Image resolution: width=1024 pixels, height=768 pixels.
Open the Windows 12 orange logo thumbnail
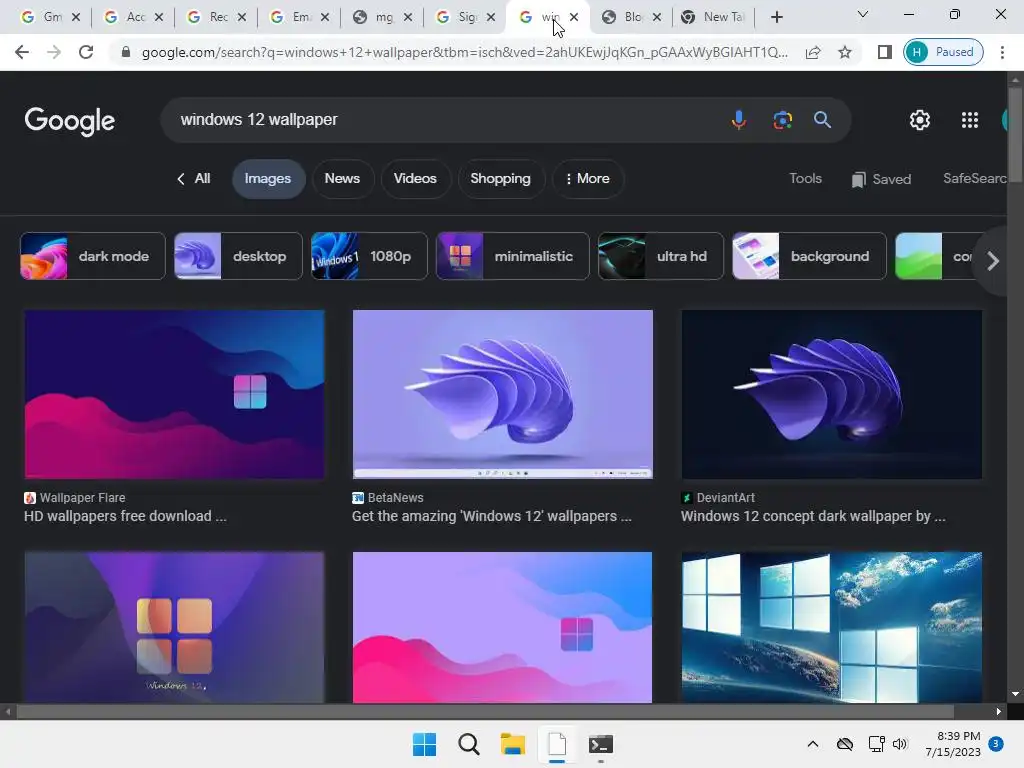coord(174,628)
